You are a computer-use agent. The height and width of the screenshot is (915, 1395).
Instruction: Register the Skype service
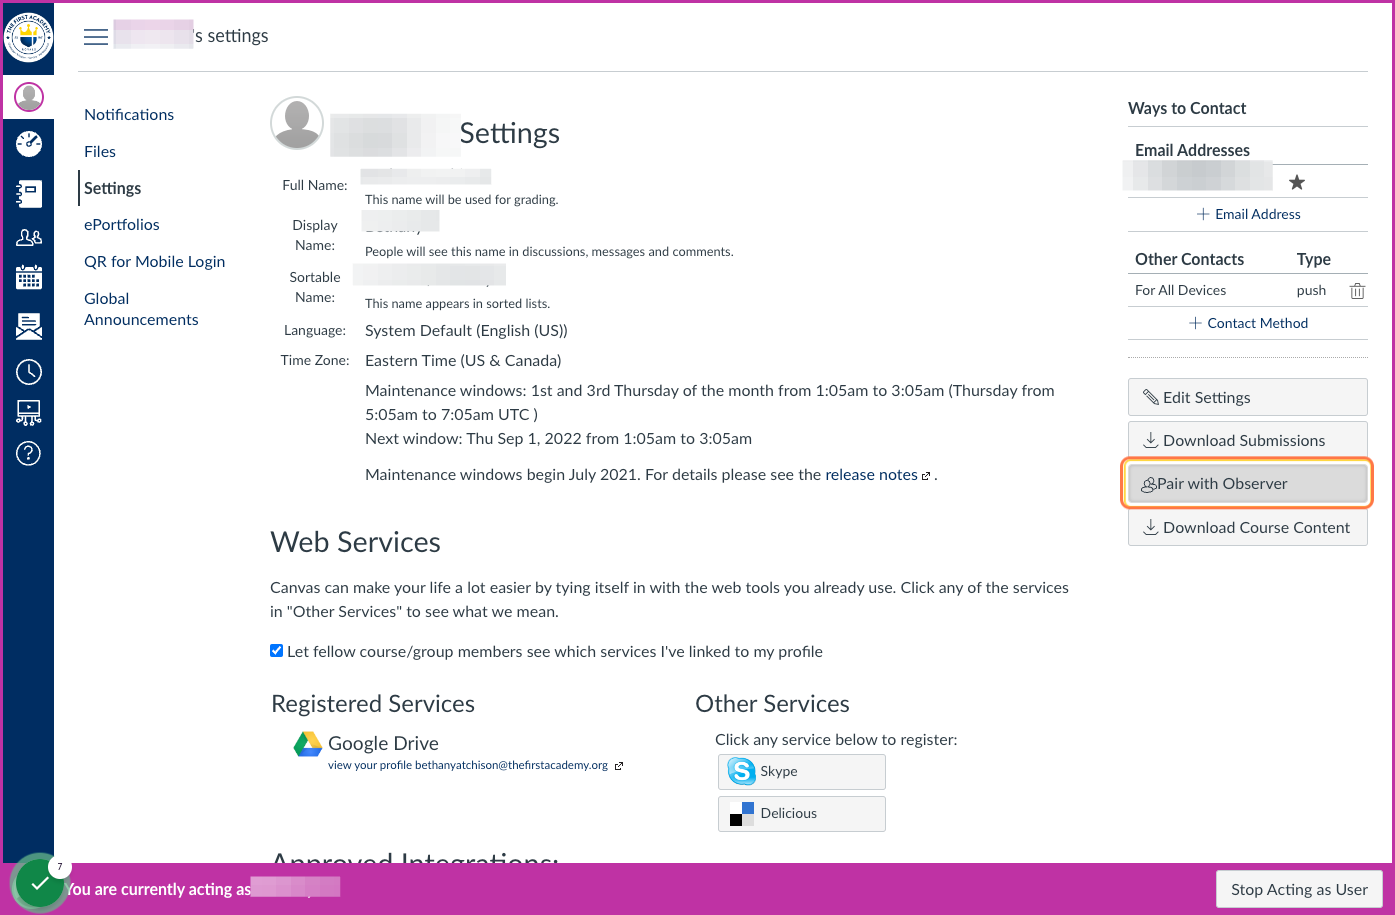[x=802, y=772]
